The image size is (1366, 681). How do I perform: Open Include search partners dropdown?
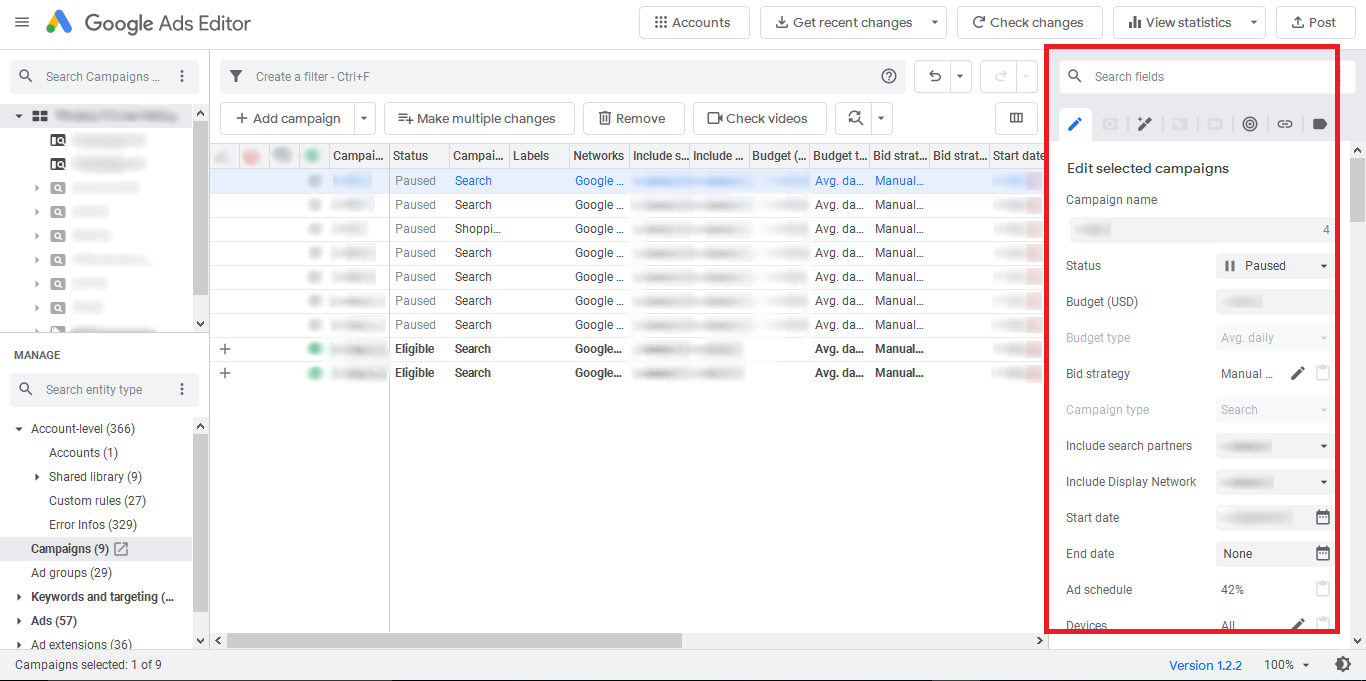tap(1275, 446)
